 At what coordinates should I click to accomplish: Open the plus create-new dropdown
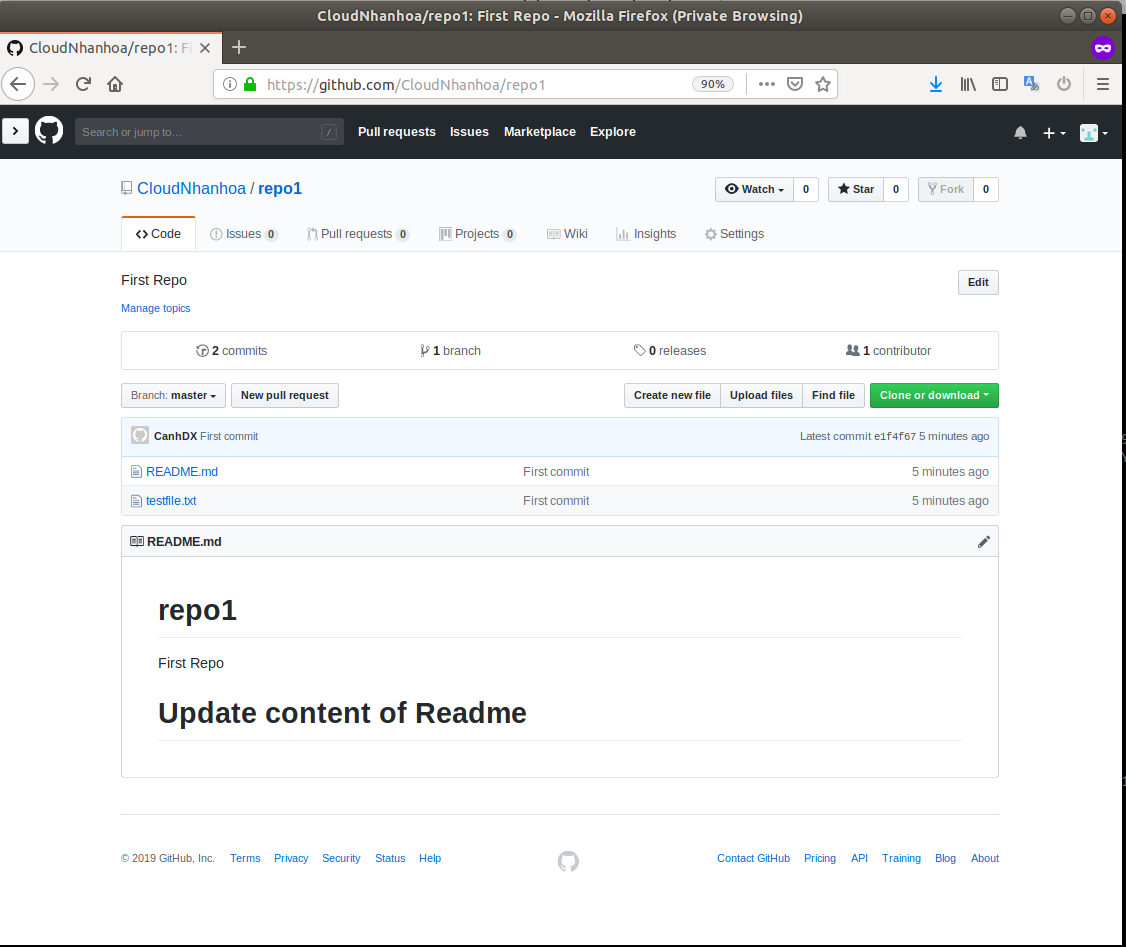coord(1053,133)
